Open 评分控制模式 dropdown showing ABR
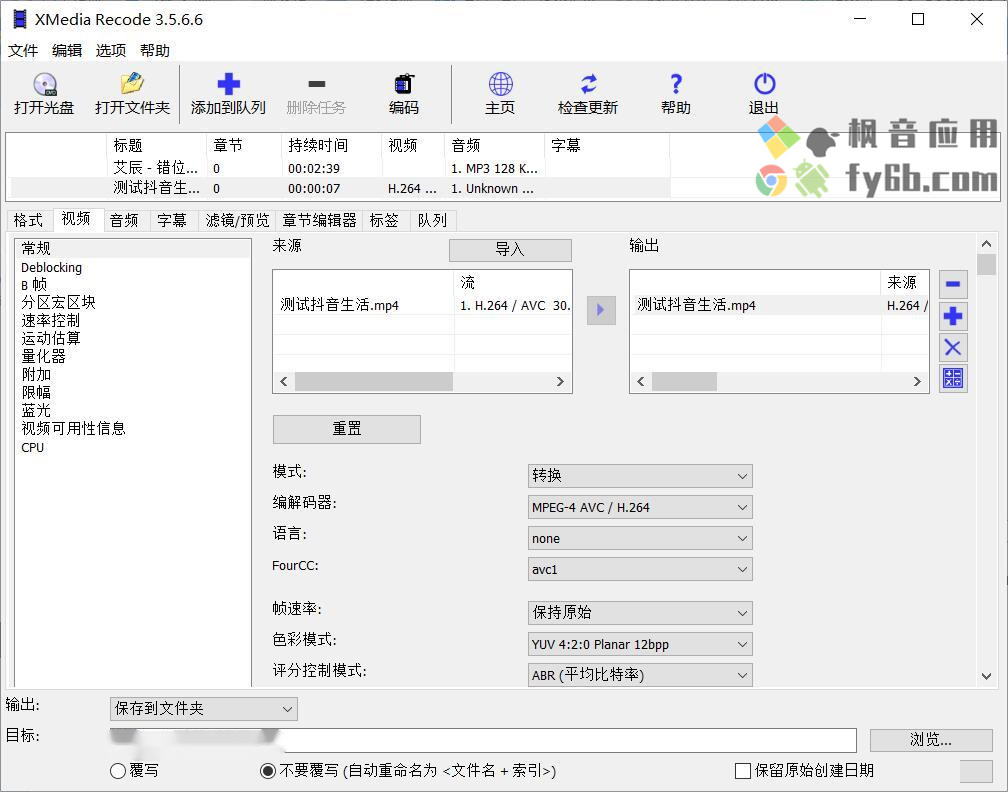Image resolution: width=1008 pixels, height=792 pixels. click(x=640, y=675)
